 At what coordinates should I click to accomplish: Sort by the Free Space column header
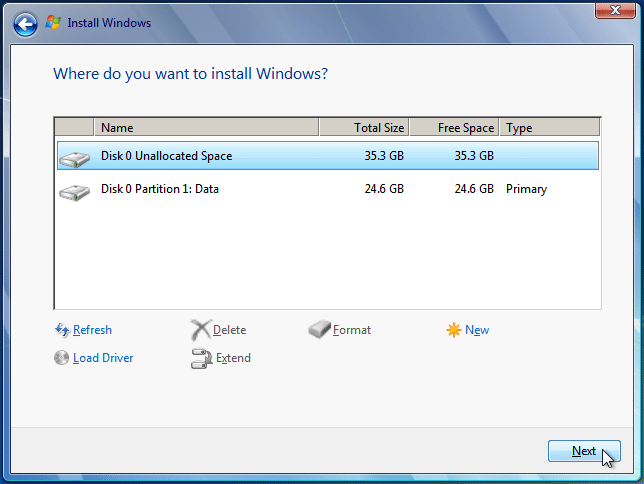coord(454,127)
